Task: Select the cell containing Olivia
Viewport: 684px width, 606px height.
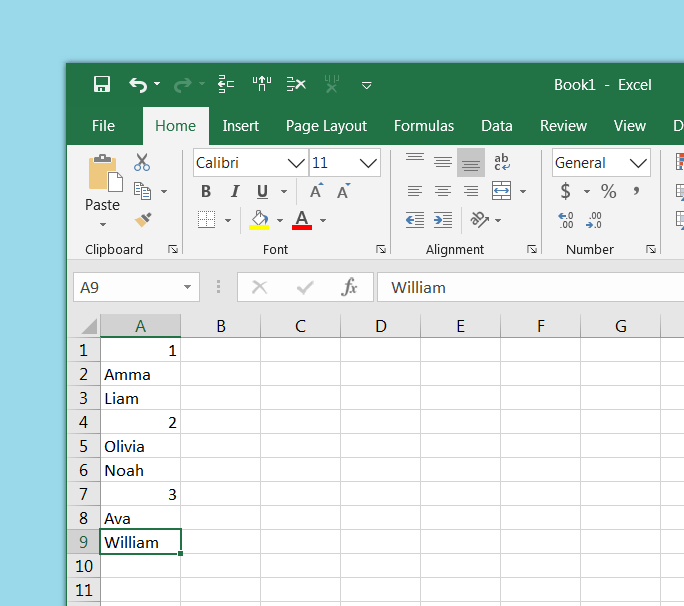Action: [140, 446]
